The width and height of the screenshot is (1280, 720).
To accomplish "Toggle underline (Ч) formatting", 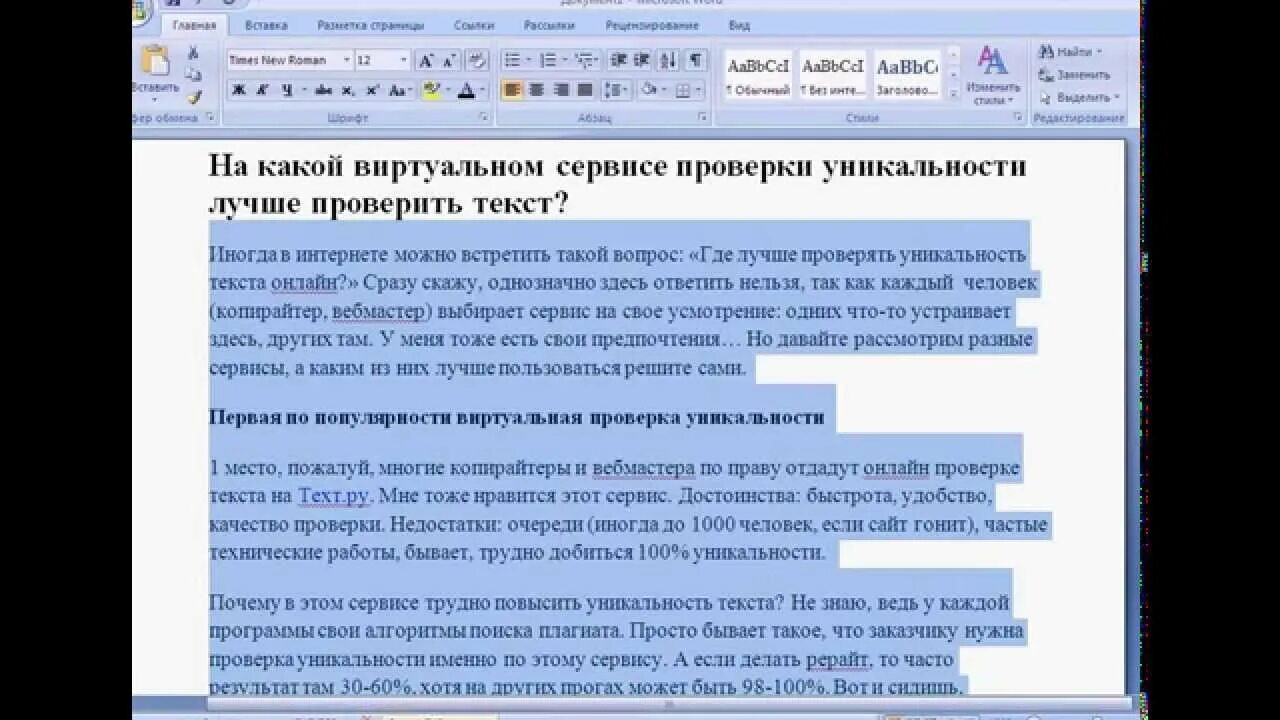I will tap(287, 90).
